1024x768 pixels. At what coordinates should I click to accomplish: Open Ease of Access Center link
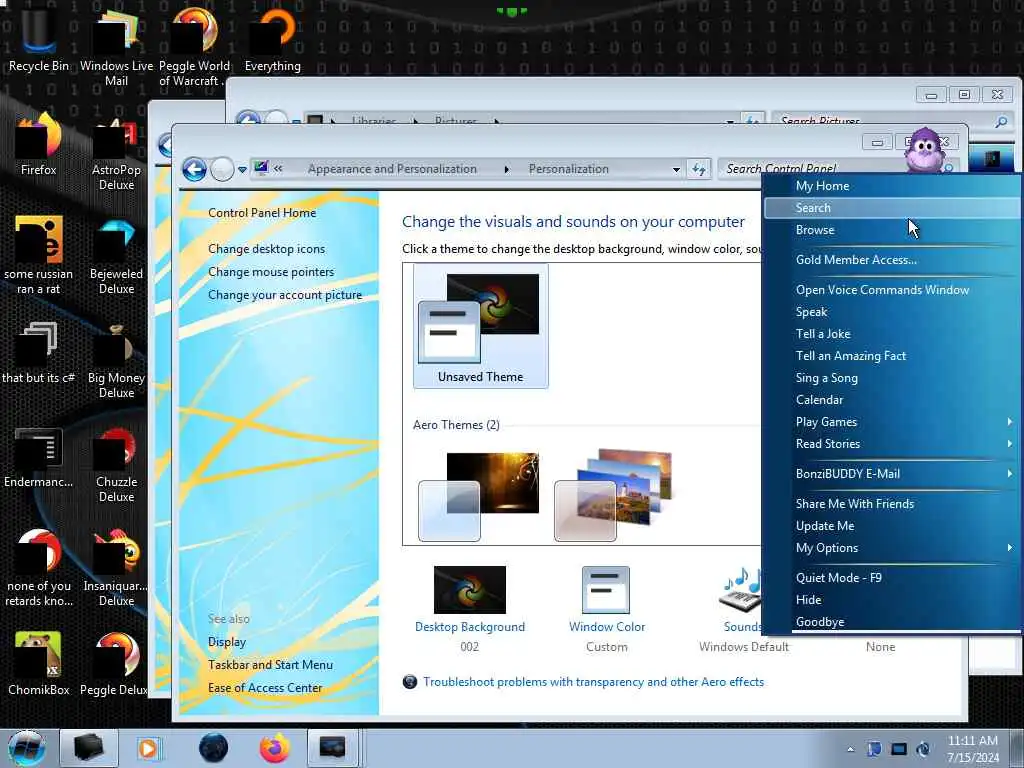(264, 688)
